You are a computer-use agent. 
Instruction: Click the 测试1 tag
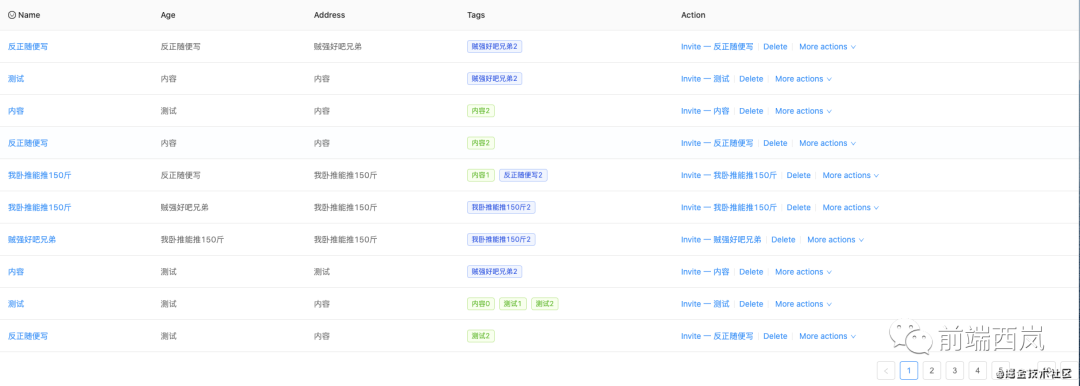513,304
